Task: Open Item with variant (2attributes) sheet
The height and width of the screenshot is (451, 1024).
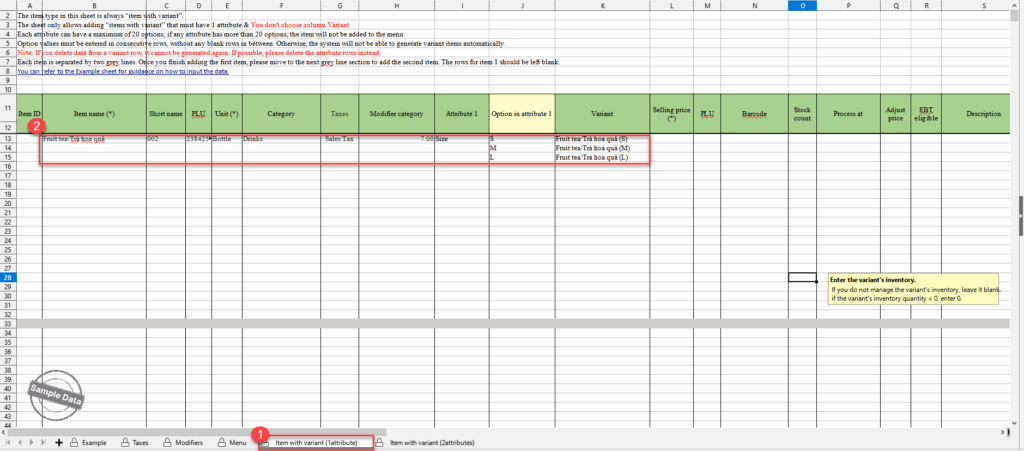Action: coord(431,442)
